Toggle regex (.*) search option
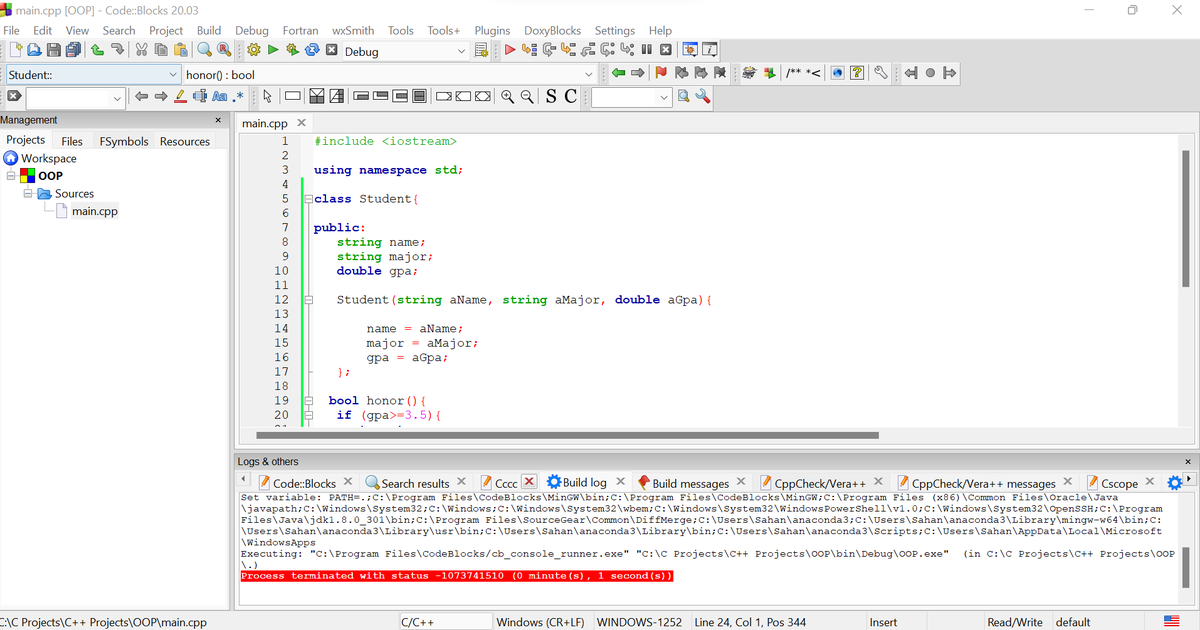 (238, 97)
